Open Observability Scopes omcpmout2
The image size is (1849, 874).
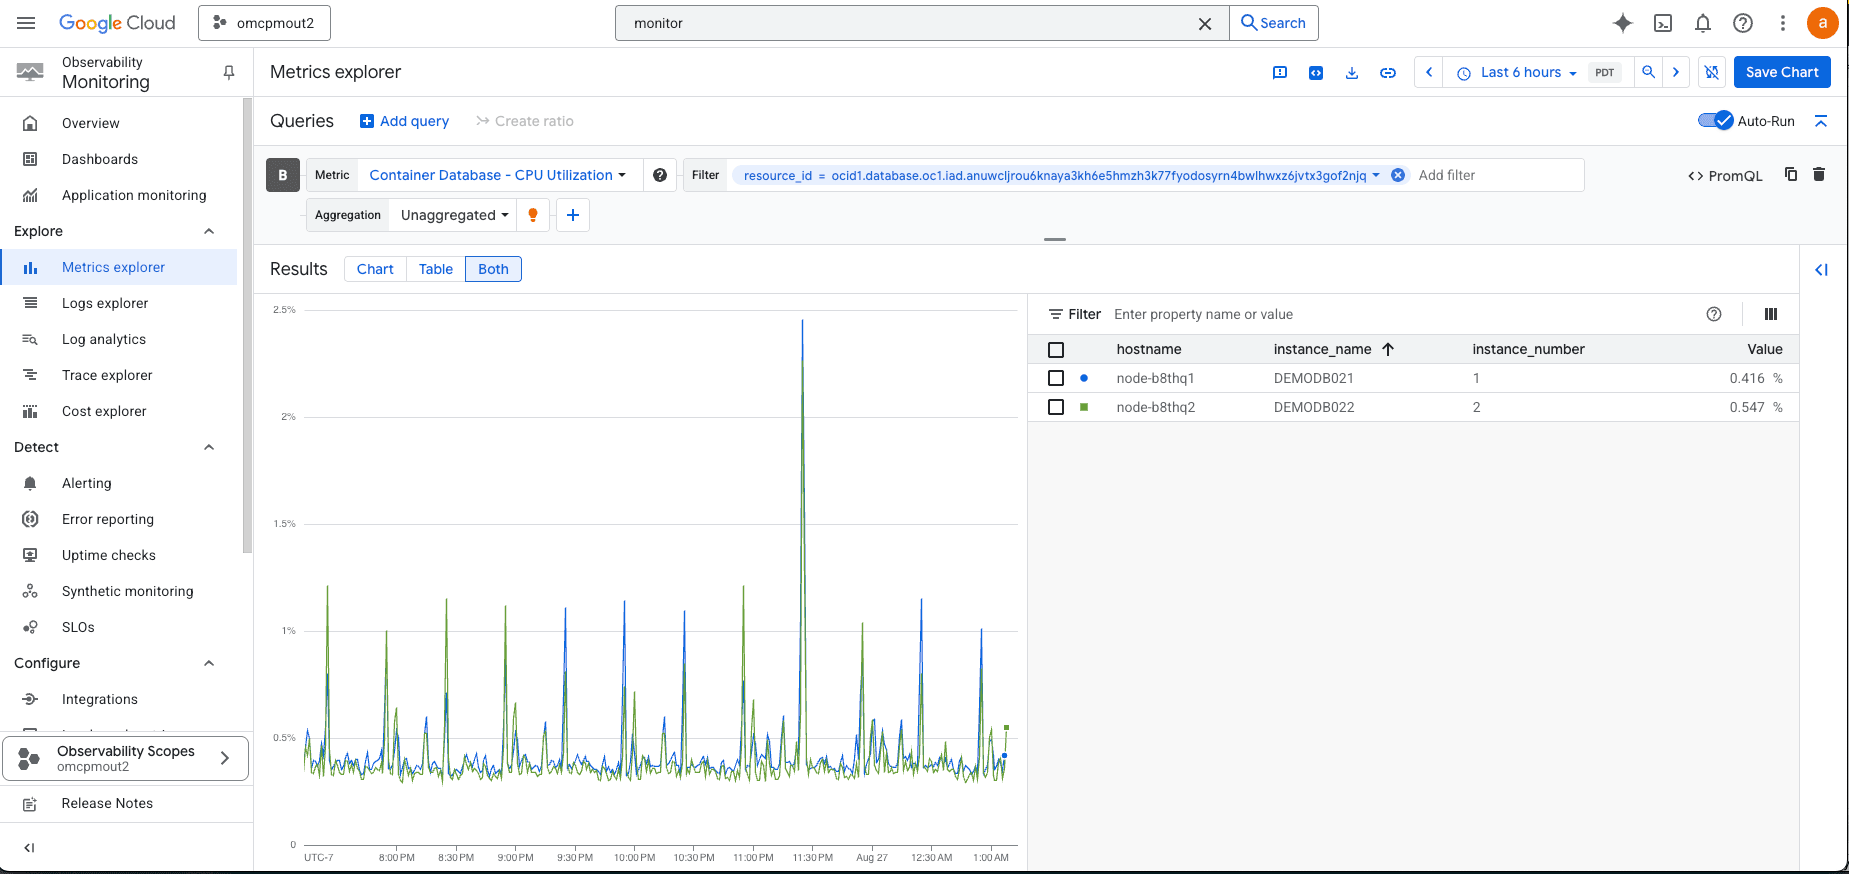[125, 759]
